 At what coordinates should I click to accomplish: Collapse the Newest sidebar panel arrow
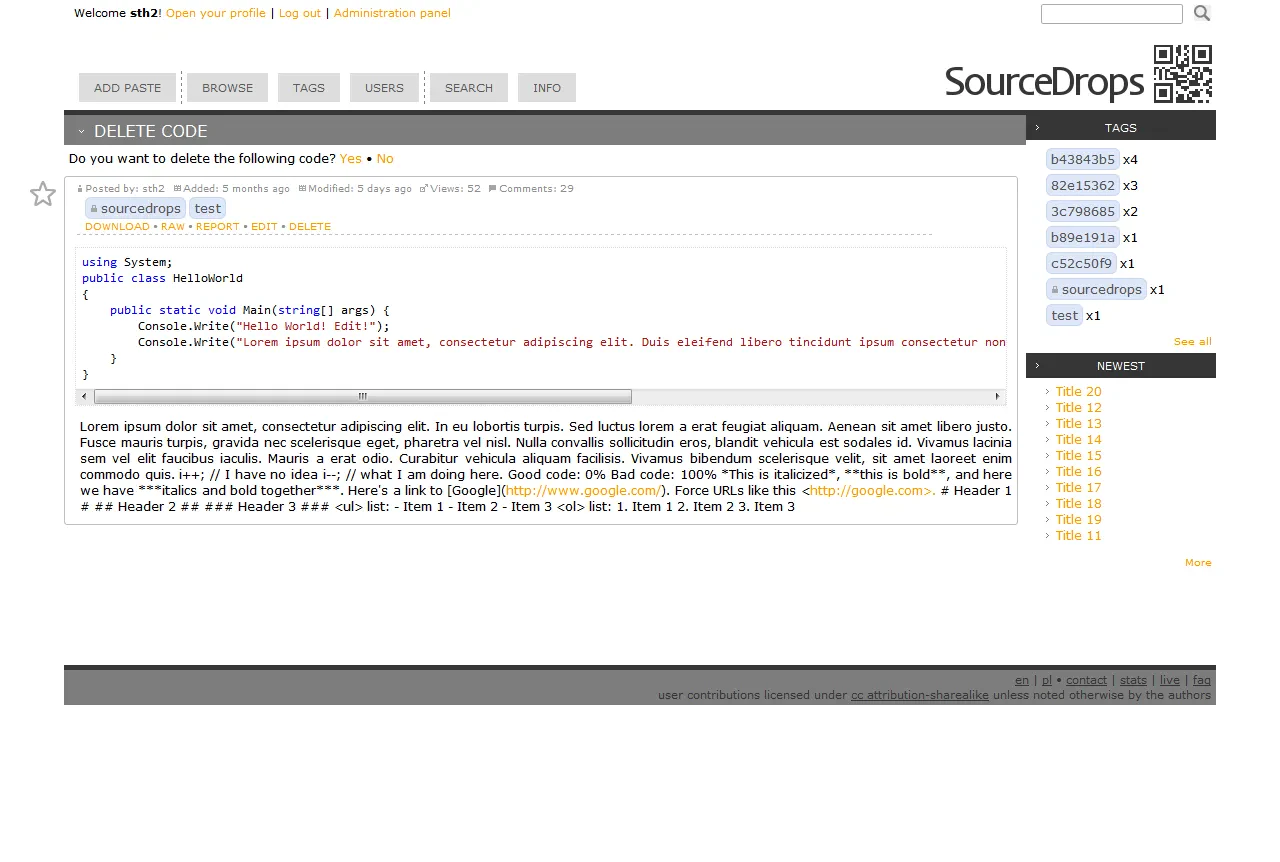click(1037, 365)
